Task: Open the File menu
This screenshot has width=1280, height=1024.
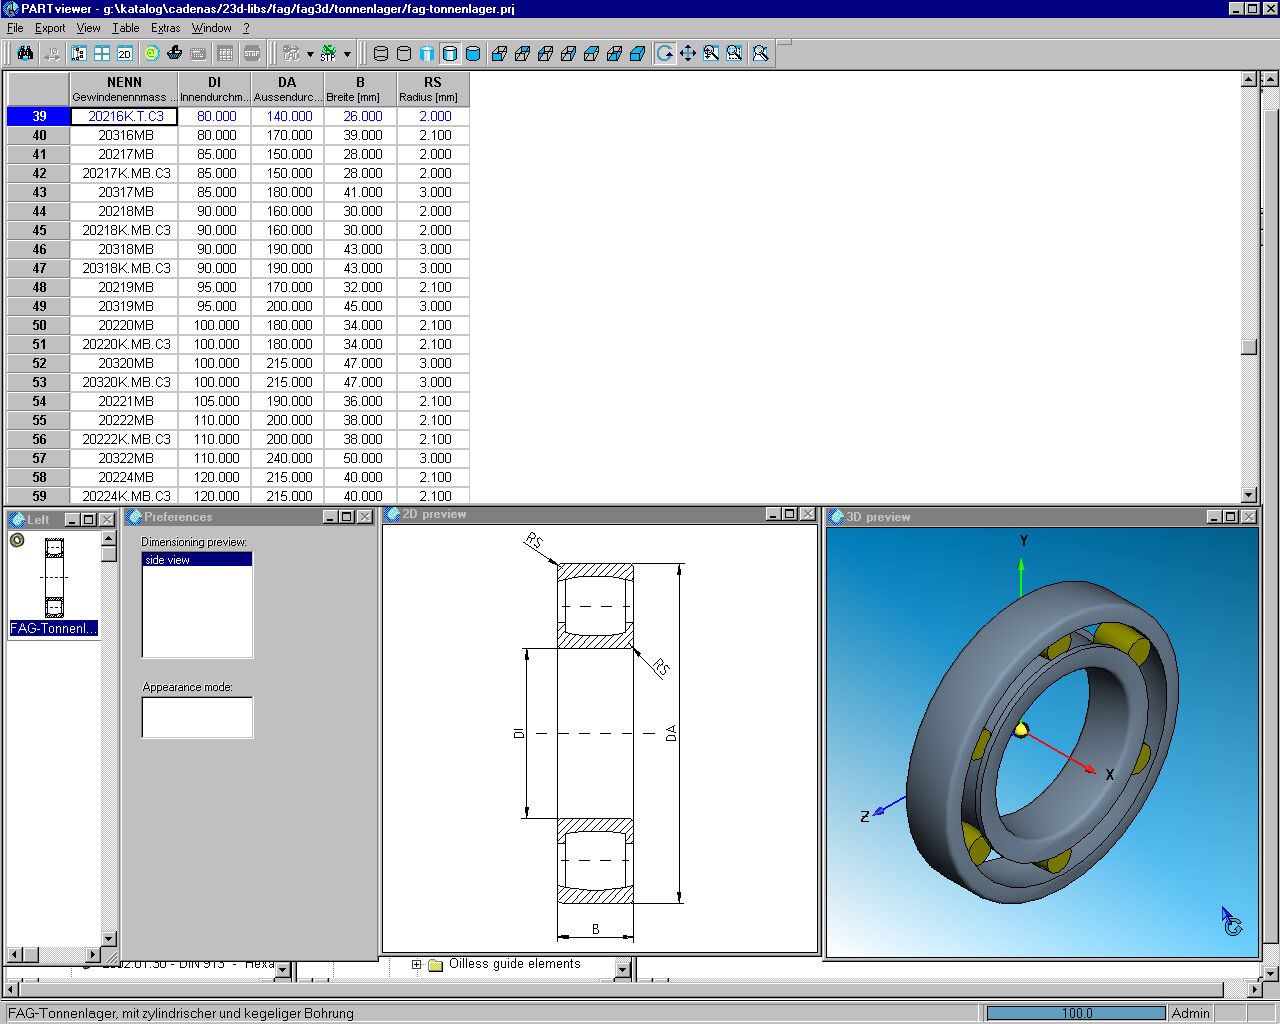Action: point(15,28)
